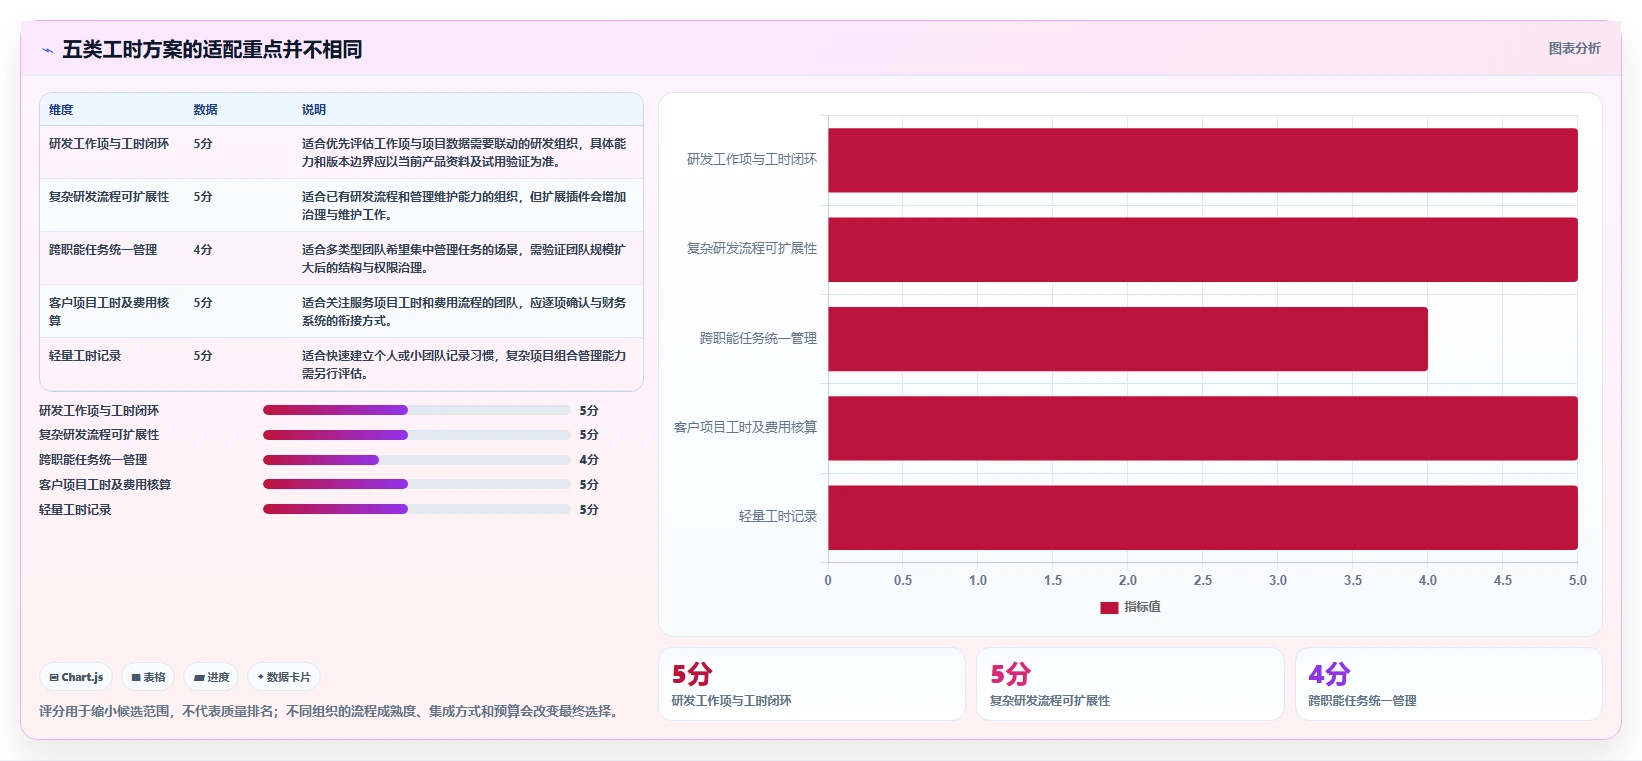The width and height of the screenshot is (1642, 761).
Task: Select the 进度 tag chip
Action: [x=211, y=677]
